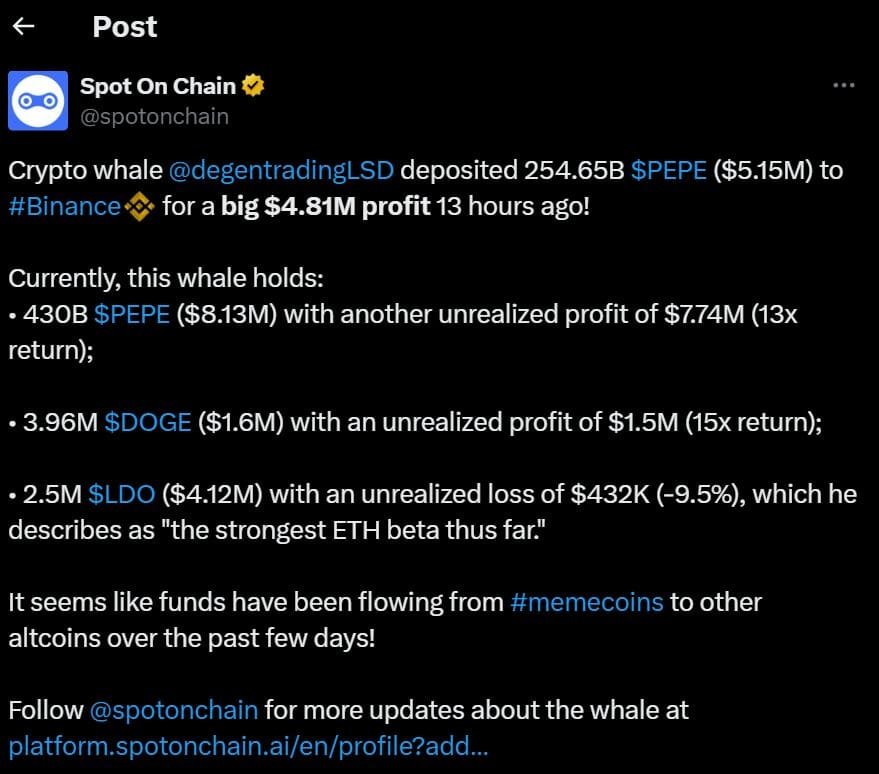Click the gold verified badge icon
This screenshot has height=774, width=879.
pyautogui.click(x=254, y=86)
